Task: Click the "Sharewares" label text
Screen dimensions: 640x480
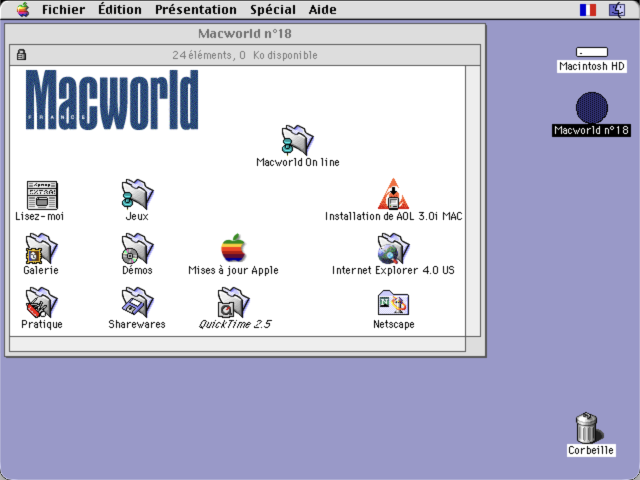Action: click(x=137, y=324)
